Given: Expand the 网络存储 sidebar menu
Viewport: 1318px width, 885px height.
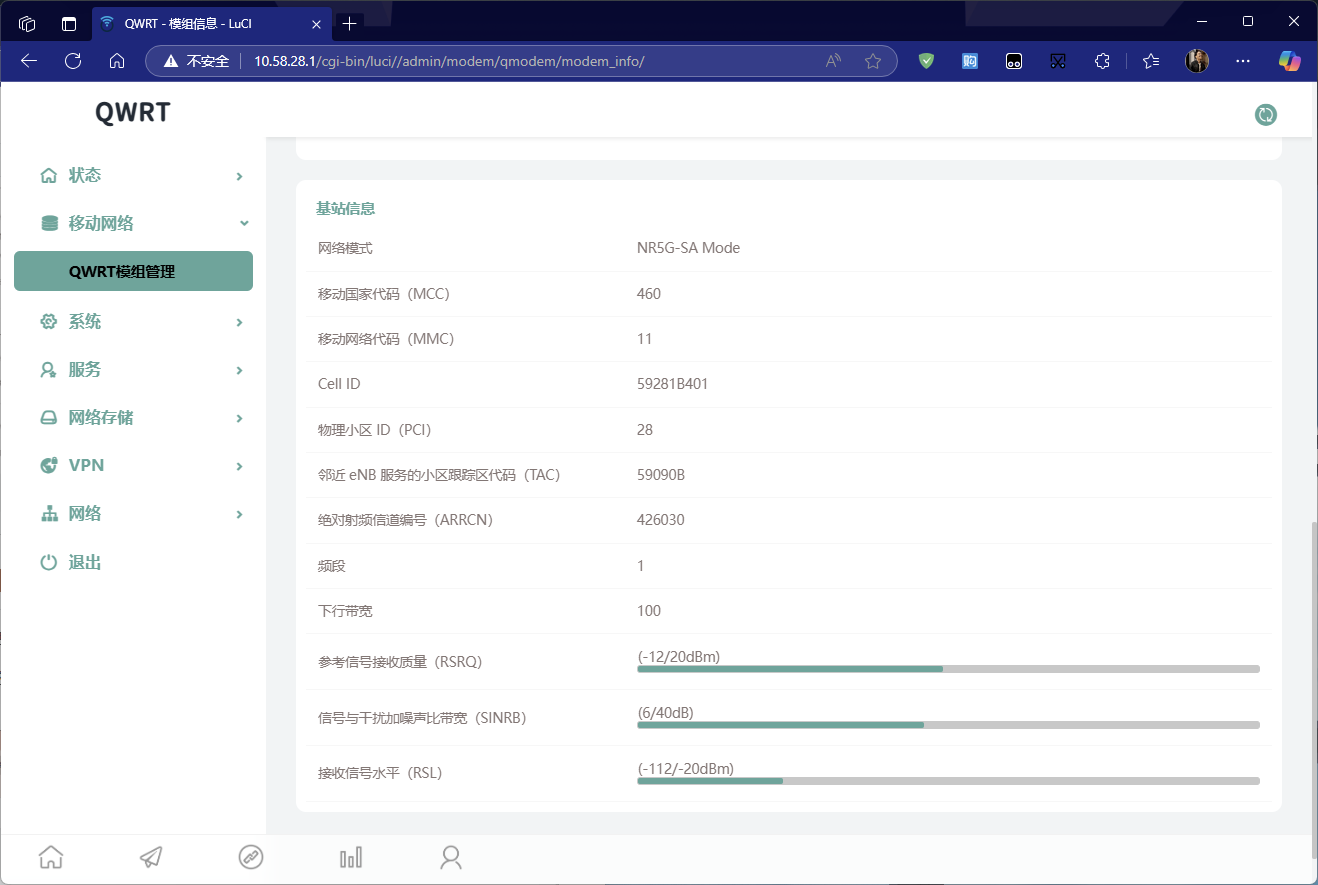Looking at the screenshot, I should pyautogui.click(x=133, y=418).
